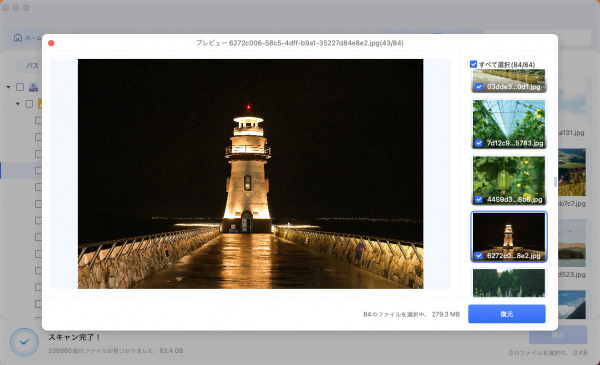The width and height of the screenshot is (600, 365).
Task: Uncheck 4459d3...8b6.jpg thumbnail checkbox
Action: pos(479,199)
